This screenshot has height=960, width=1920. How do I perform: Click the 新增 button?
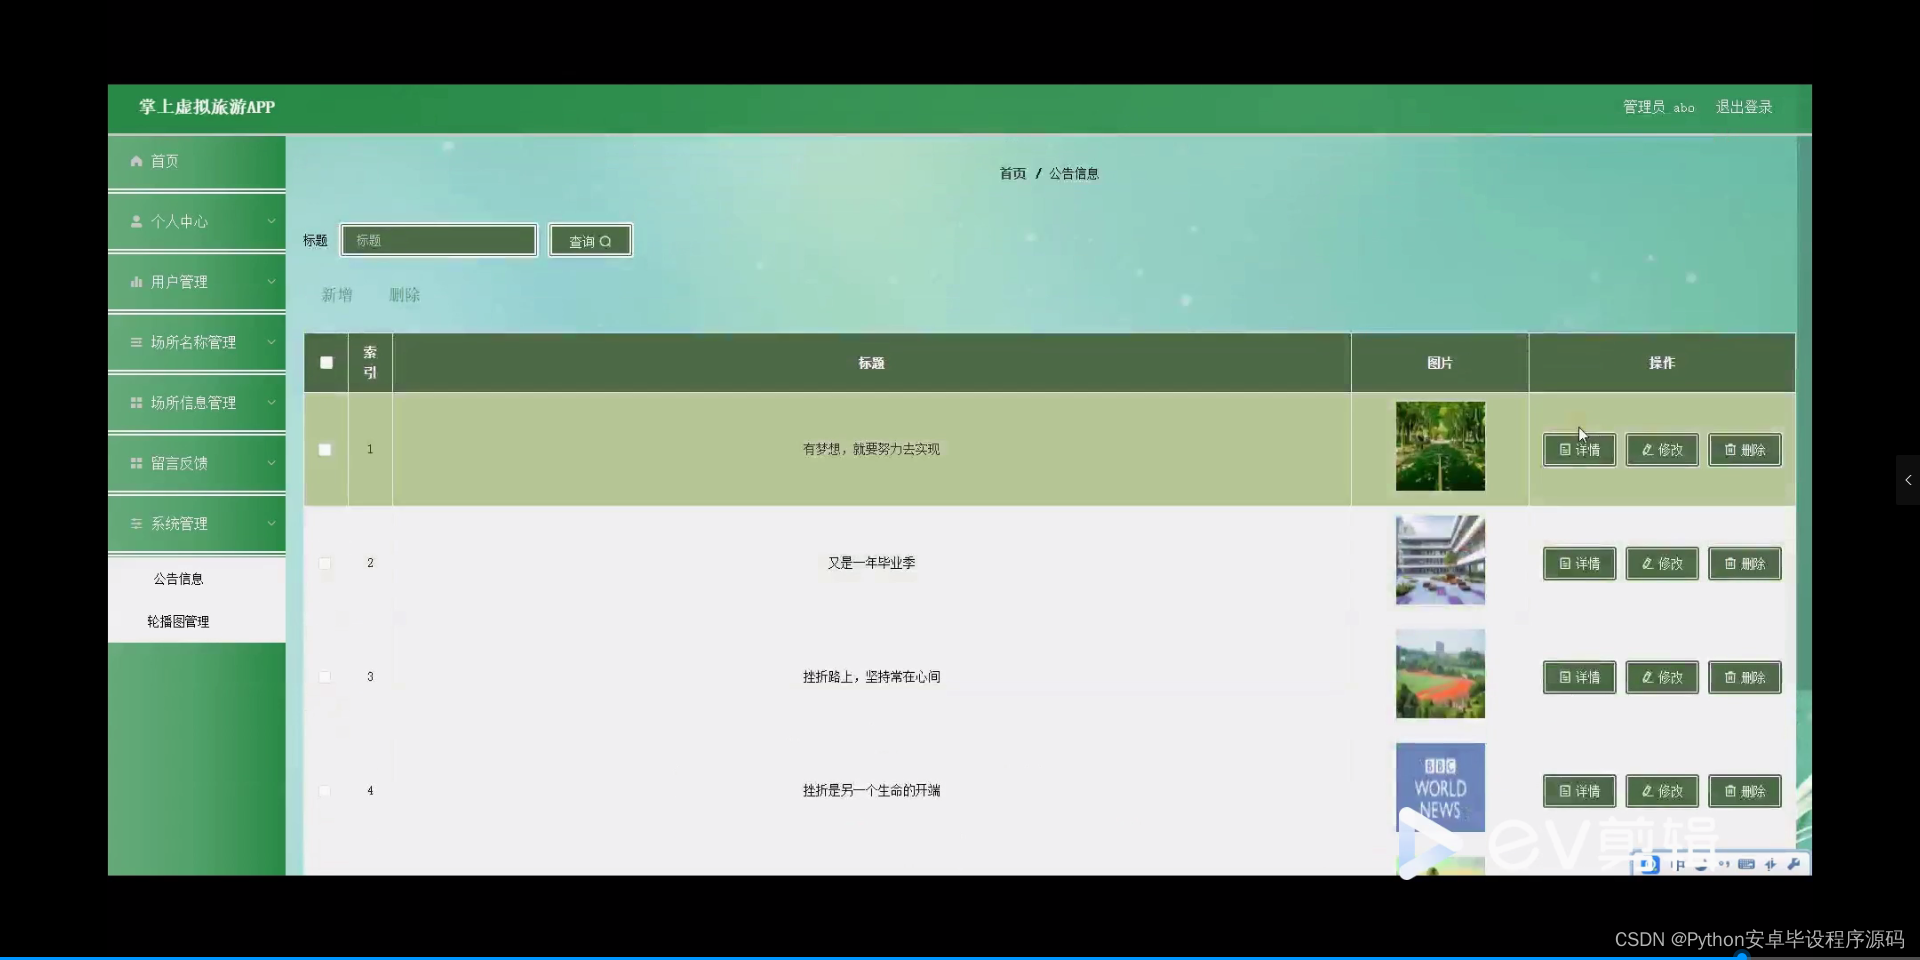[336, 294]
